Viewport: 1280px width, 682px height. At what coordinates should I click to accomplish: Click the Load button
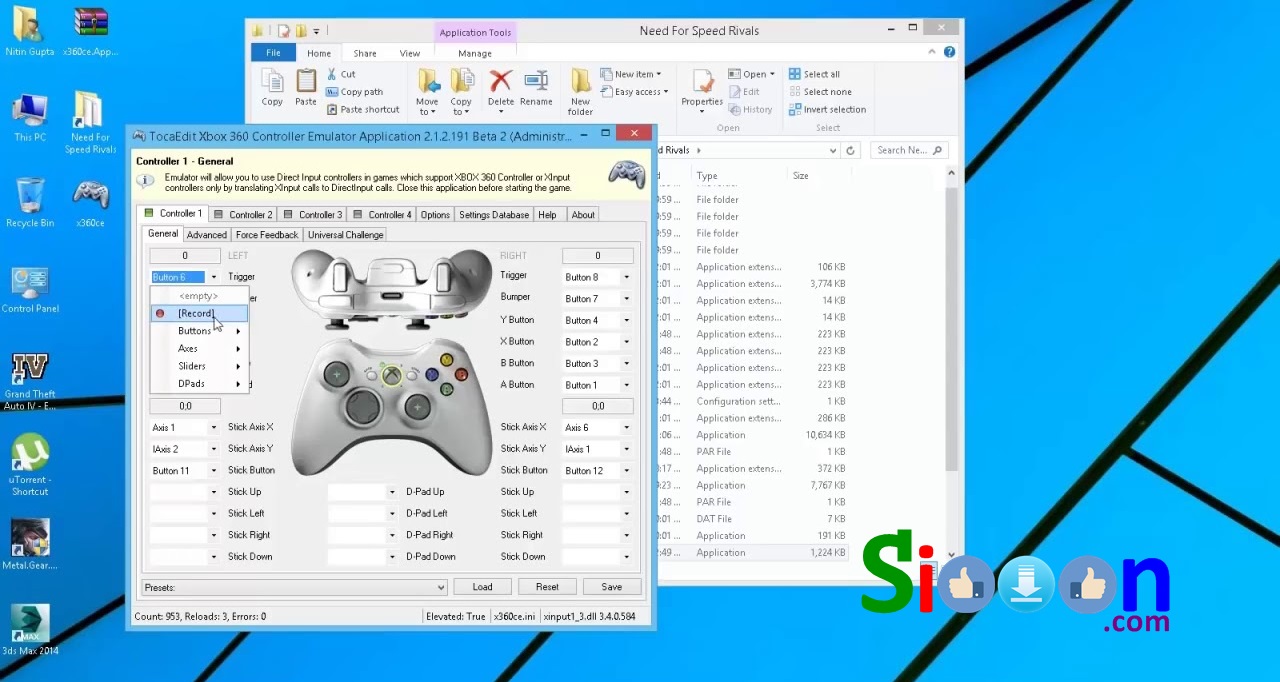(482, 587)
